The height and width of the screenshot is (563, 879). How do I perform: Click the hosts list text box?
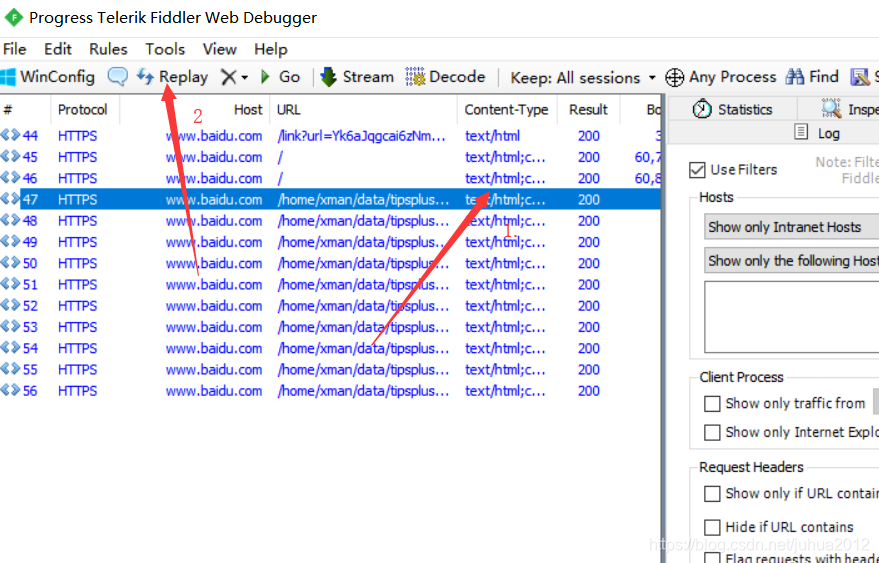tap(792, 317)
